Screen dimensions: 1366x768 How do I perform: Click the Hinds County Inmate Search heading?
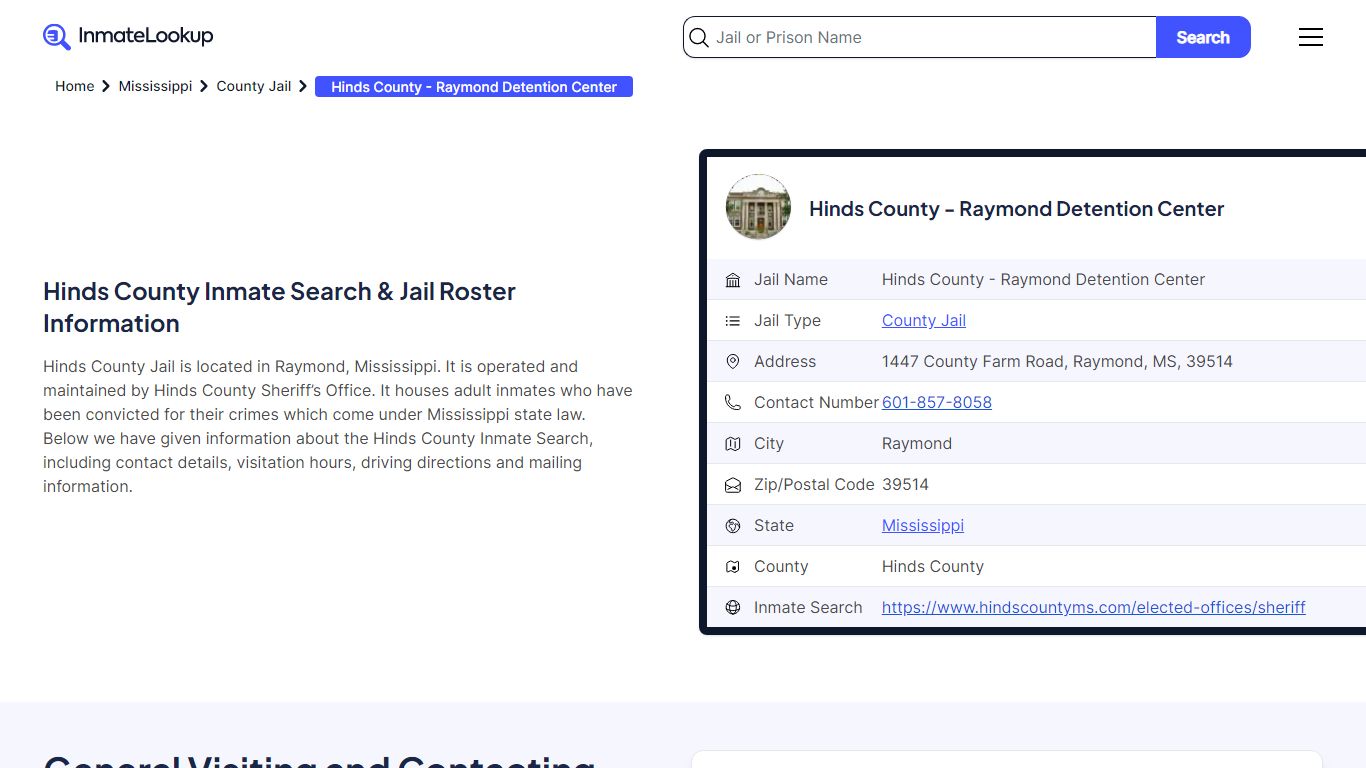(279, 307)
